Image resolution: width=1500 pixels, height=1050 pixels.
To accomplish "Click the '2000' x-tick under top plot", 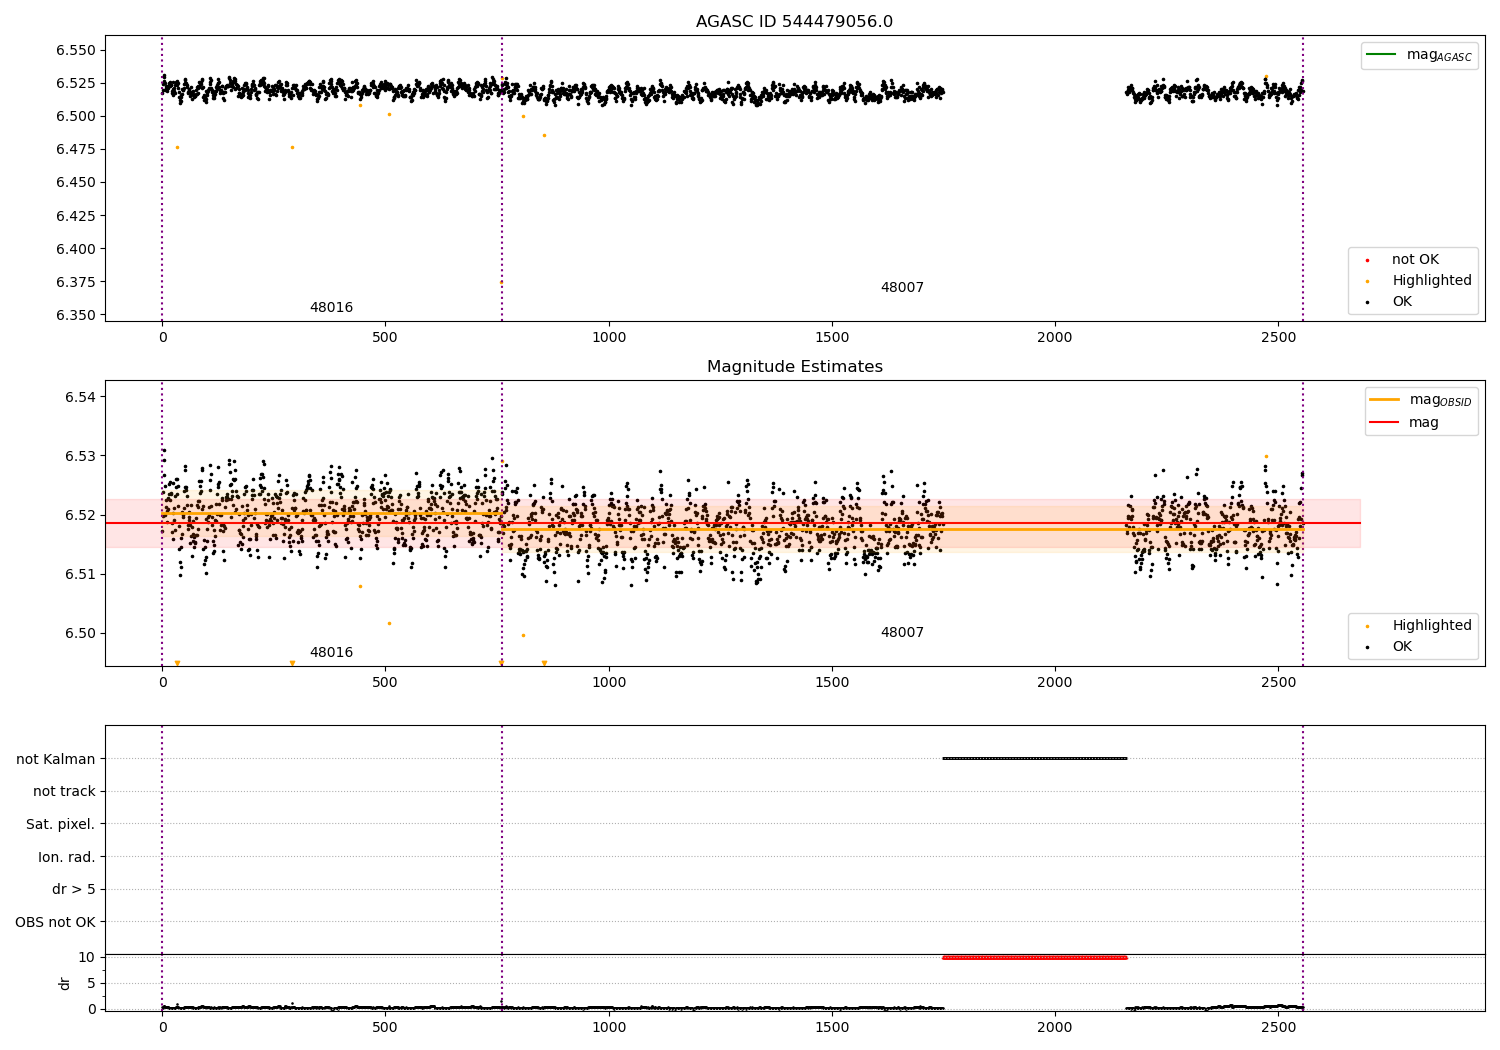I will click(x=1055, y=338).
